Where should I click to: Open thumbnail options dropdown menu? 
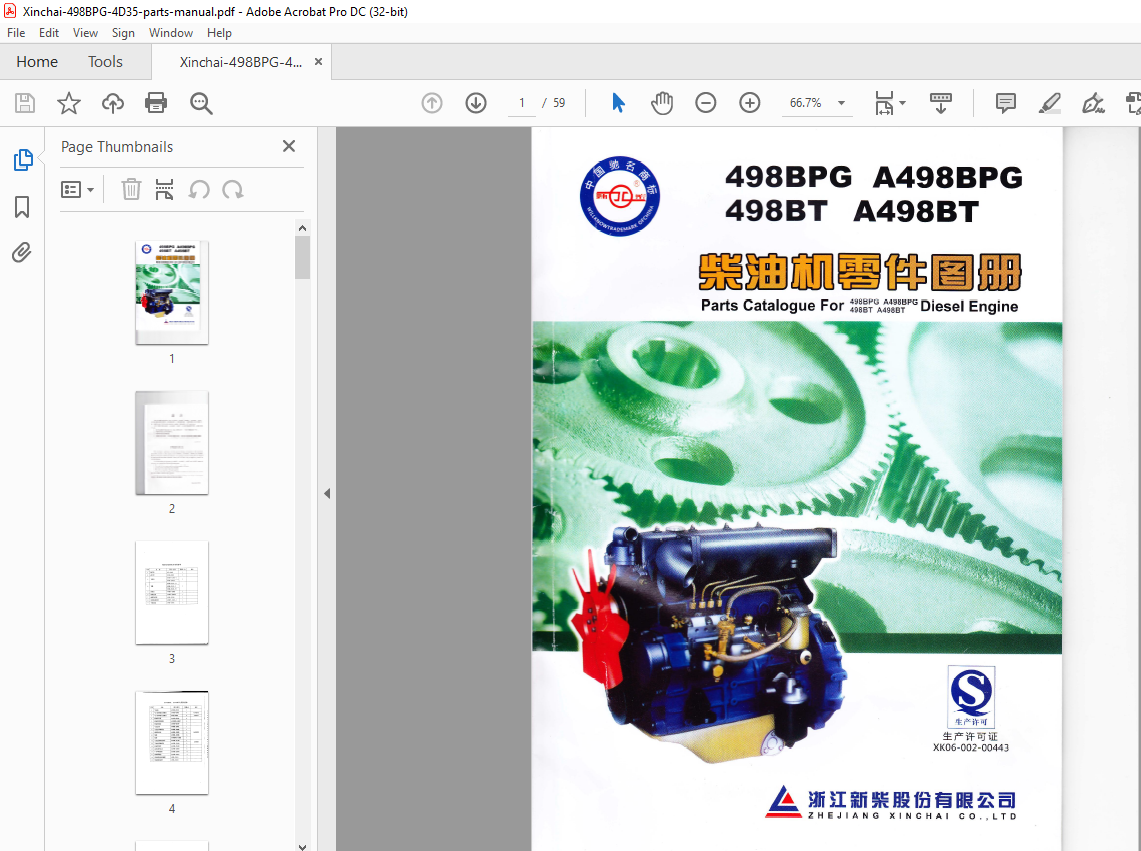pyautogui.click(x=77, y=190)
